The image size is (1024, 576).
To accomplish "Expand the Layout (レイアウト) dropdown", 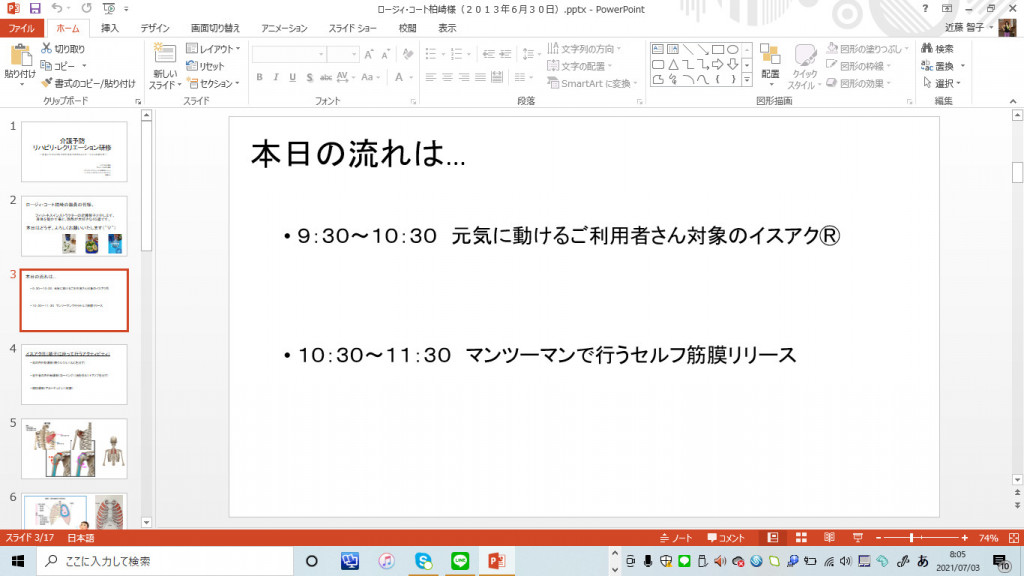I will click(214, 48).
